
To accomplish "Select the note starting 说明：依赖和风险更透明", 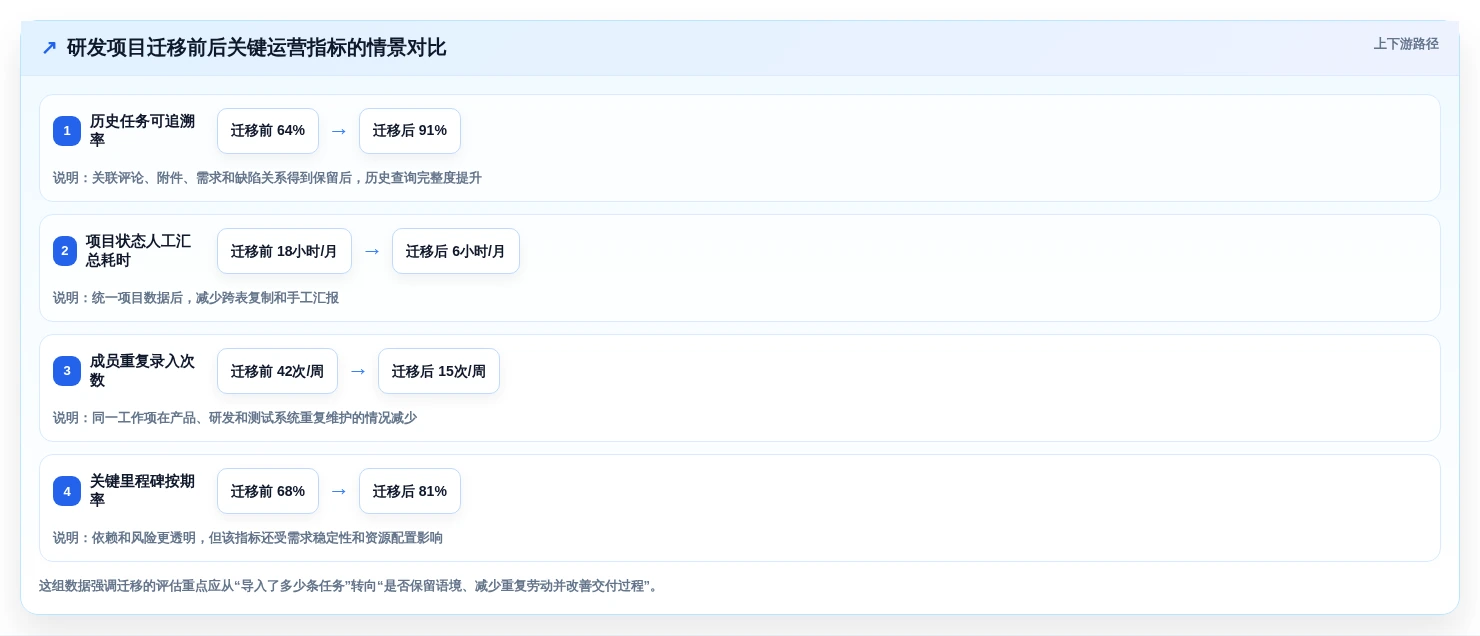I will click(x=248, y=538).
